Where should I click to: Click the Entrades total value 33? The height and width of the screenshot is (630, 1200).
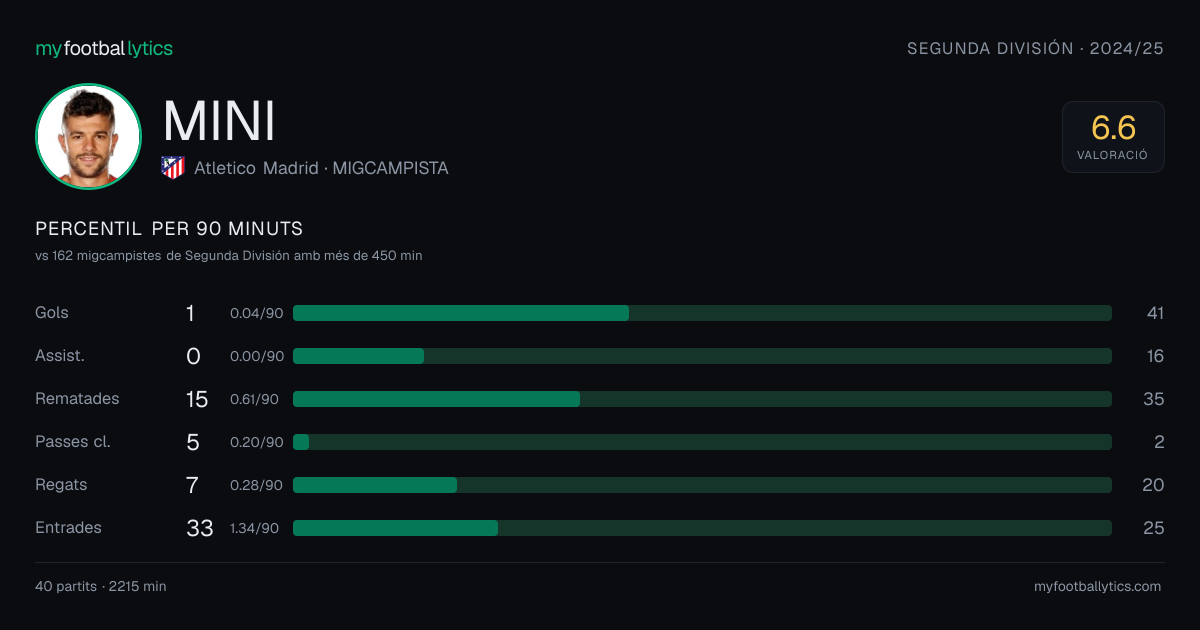click(200, 528)
